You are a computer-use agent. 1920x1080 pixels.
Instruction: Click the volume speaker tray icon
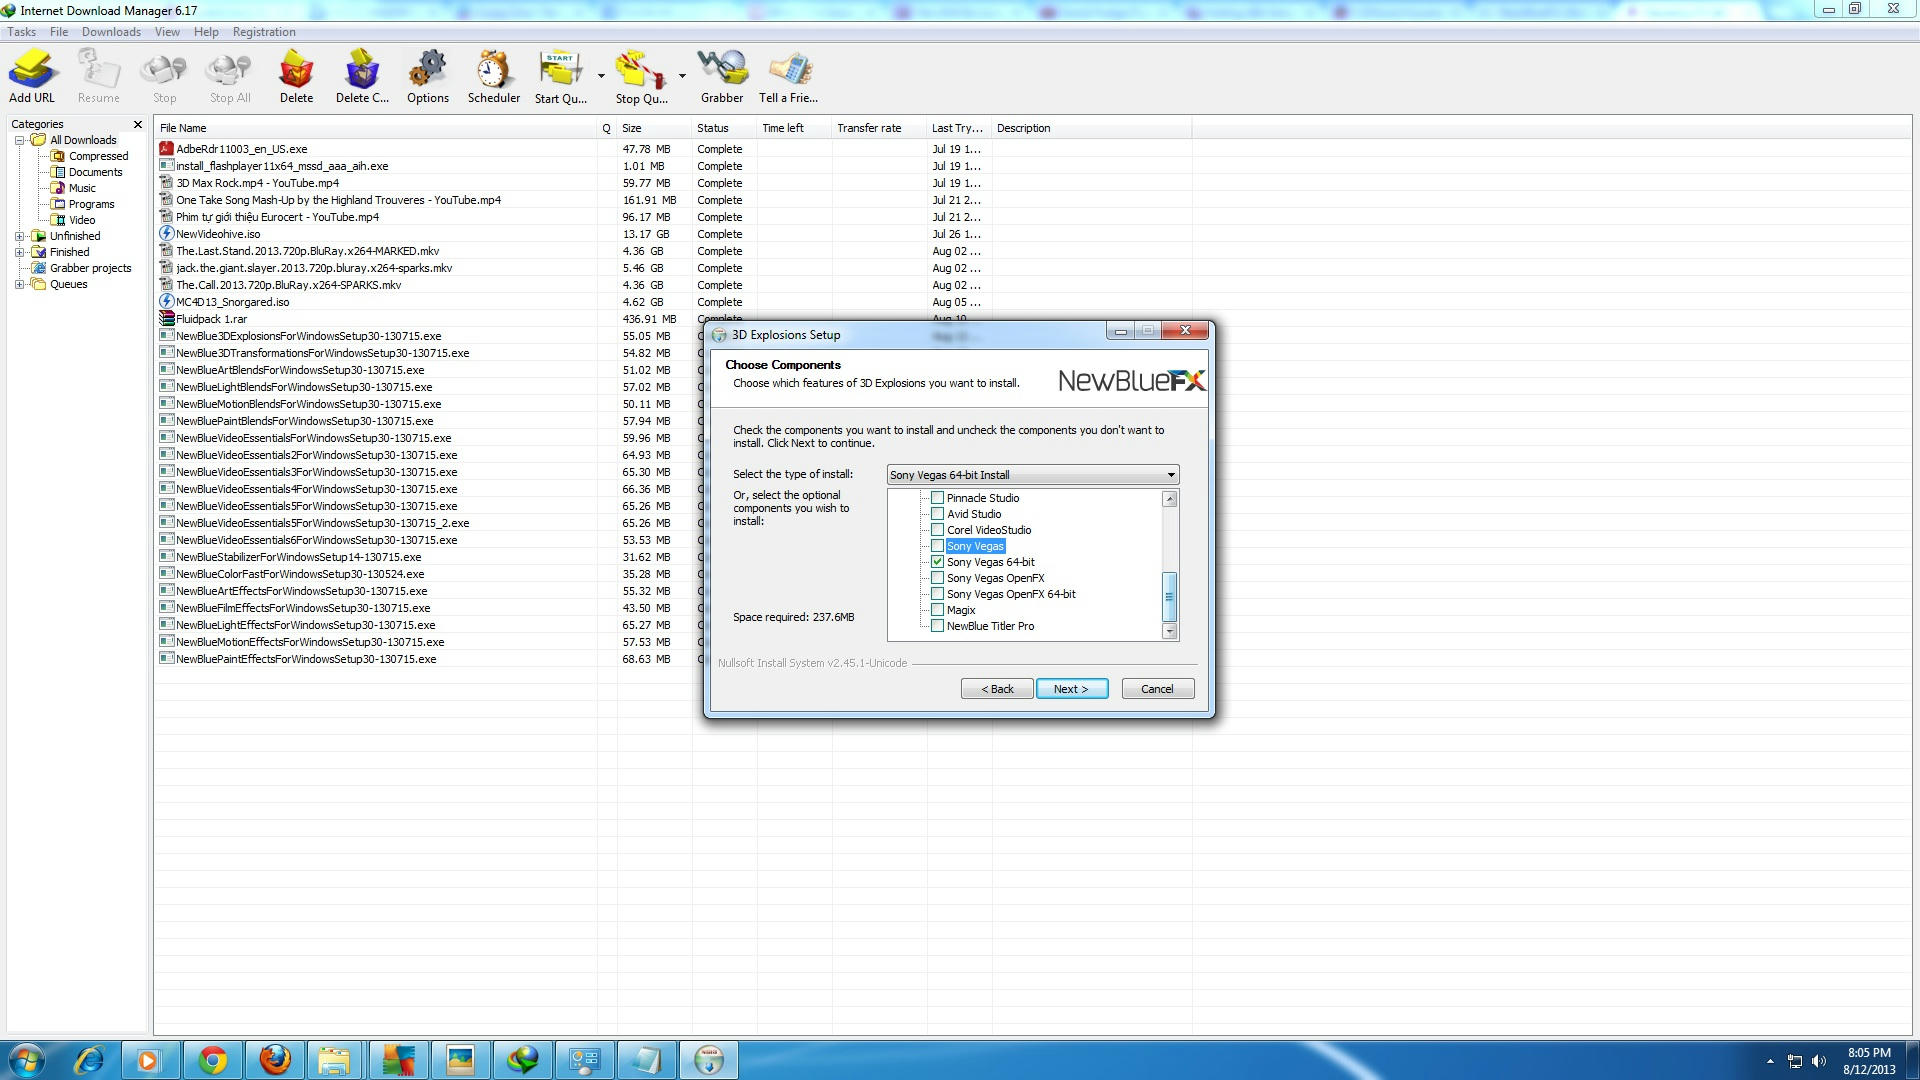[1819, 1061]
